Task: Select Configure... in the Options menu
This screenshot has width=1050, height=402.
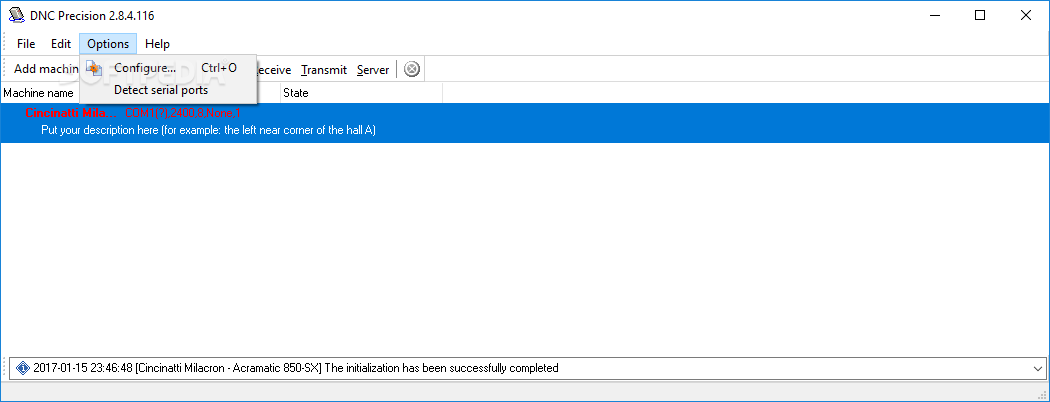Action: tap(145, 68)
